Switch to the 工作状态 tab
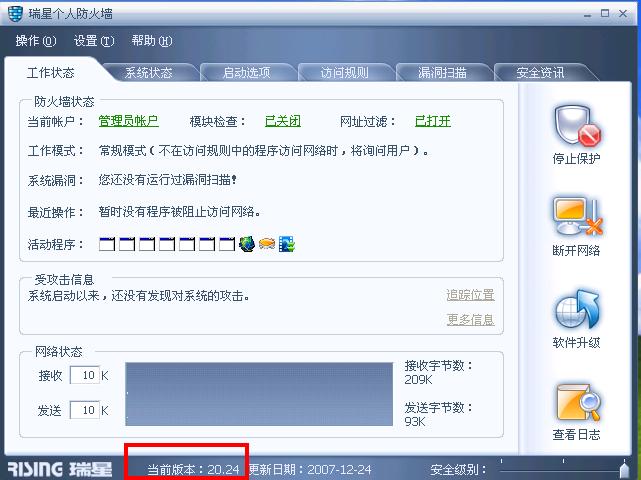This screenshot has width=641, height=480. [51, 73]
